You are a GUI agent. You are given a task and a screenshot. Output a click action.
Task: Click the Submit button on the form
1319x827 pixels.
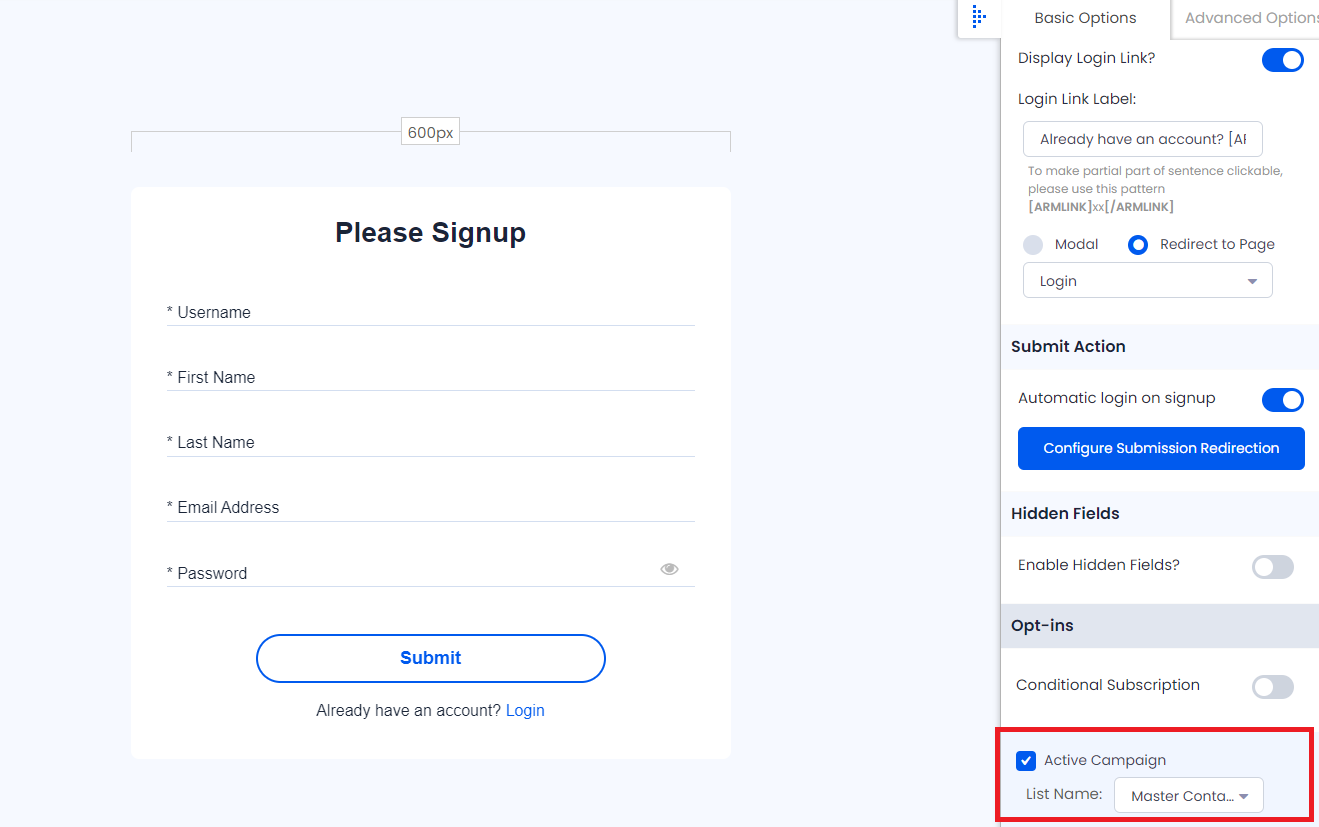click(431, 658)
